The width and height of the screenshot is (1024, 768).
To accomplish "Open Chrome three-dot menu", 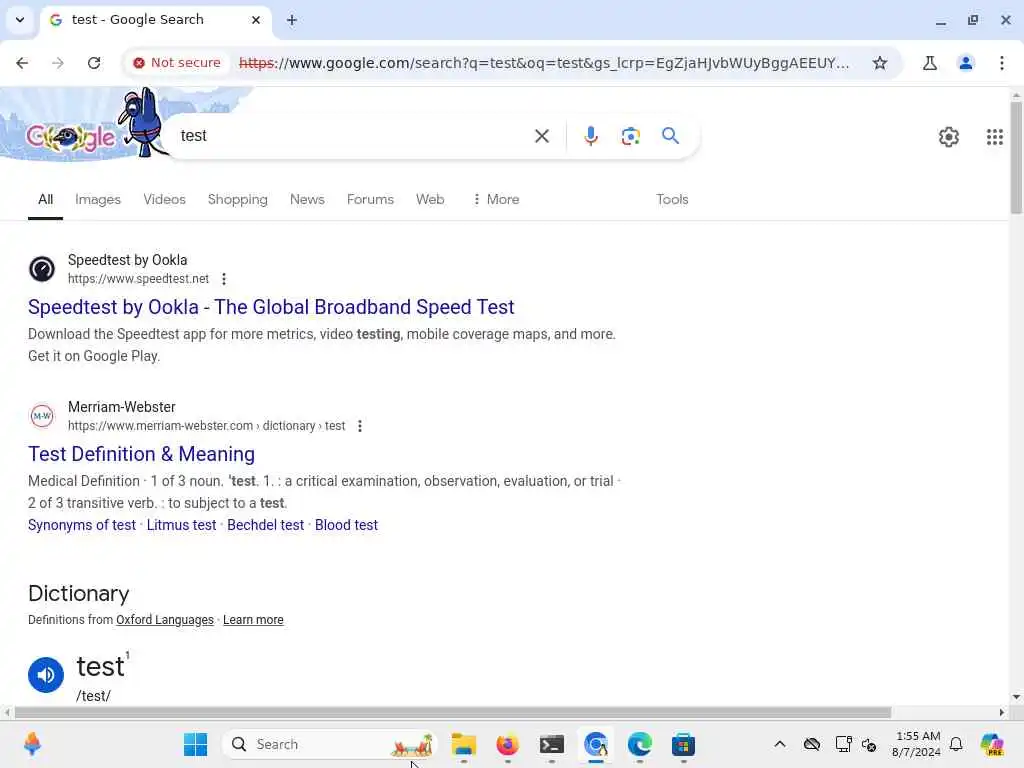I will [1001, 63].
